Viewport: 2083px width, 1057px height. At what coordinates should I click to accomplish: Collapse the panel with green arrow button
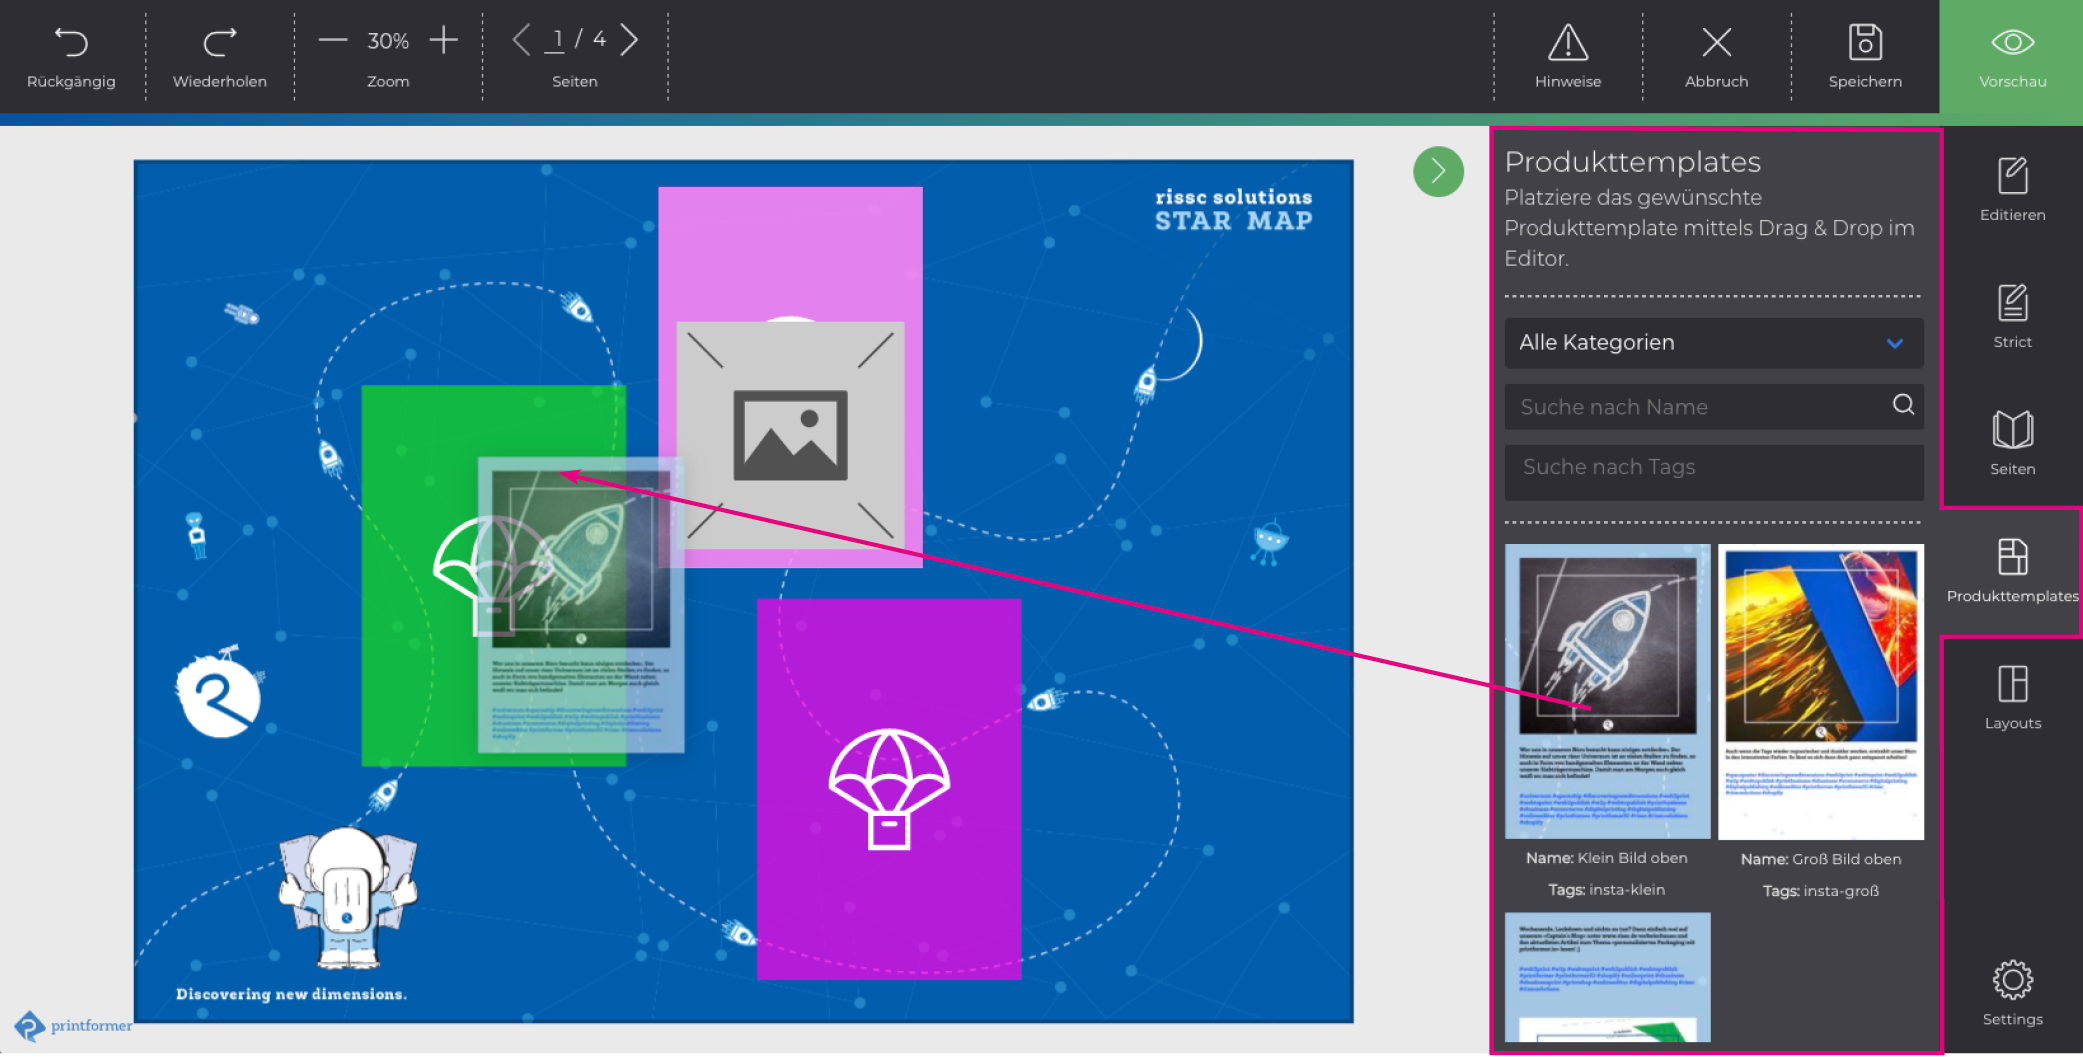1438,172
